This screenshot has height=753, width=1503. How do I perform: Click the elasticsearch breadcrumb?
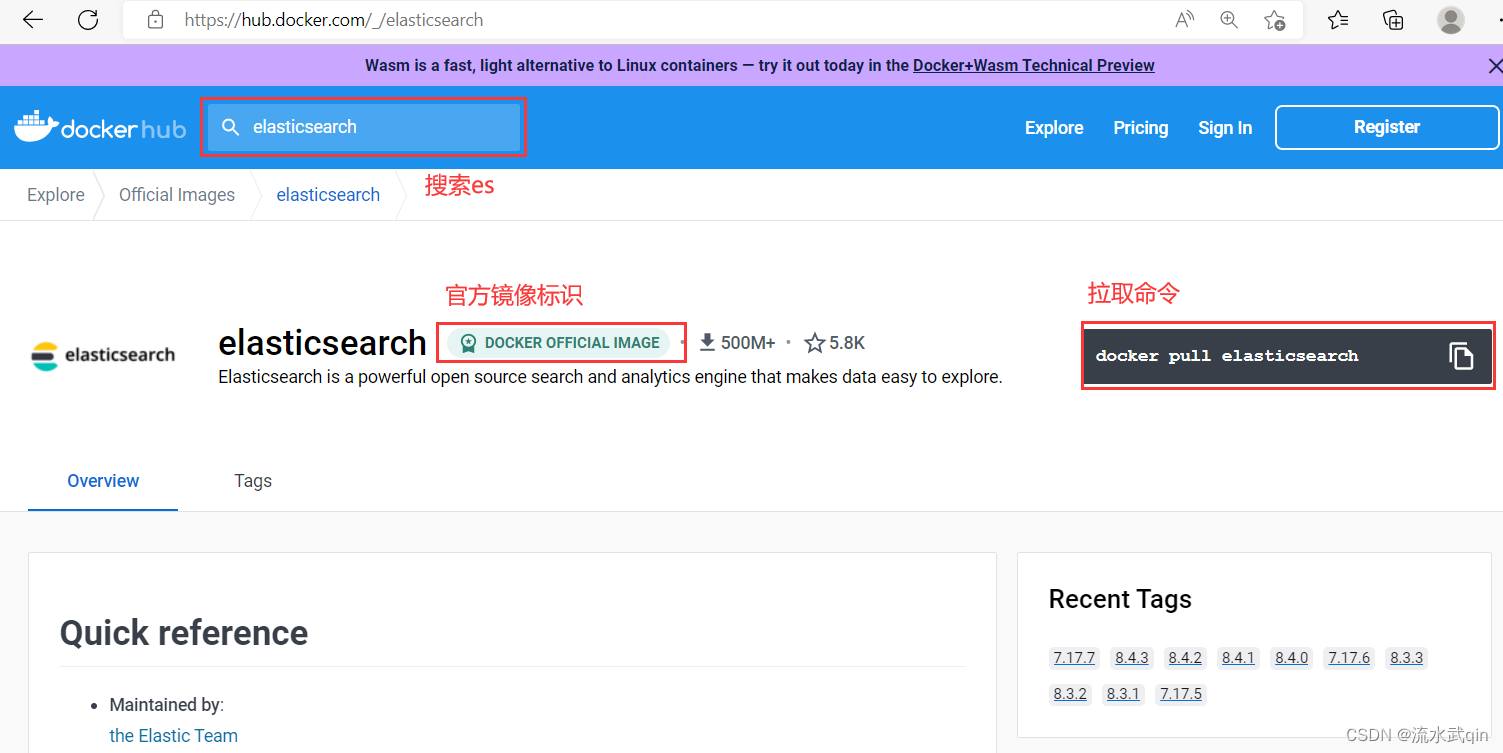tap(328, 195)
